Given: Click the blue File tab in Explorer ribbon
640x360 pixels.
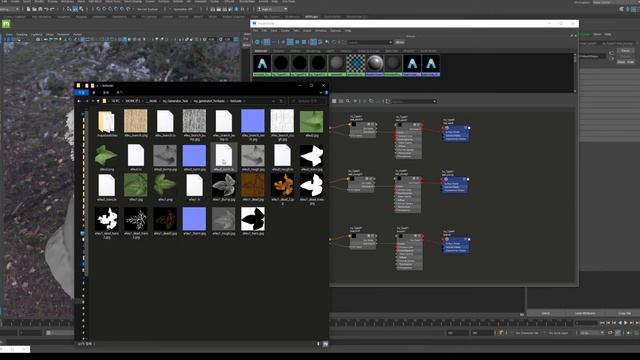Looking at the screenshot, I should coord(81,93).
